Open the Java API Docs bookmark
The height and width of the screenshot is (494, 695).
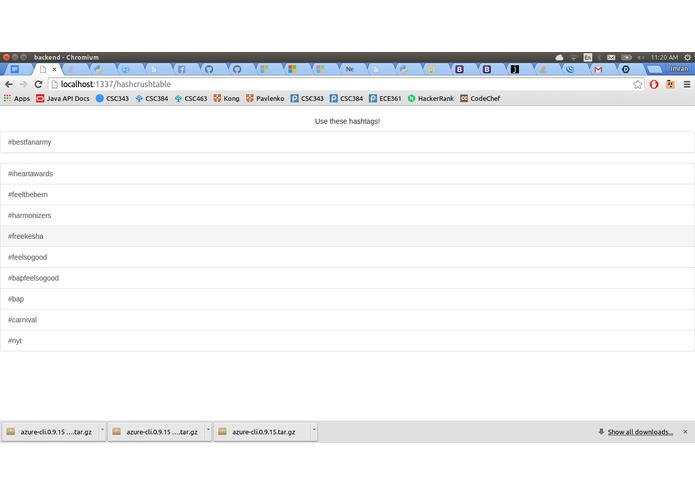(x=62, y=98)
